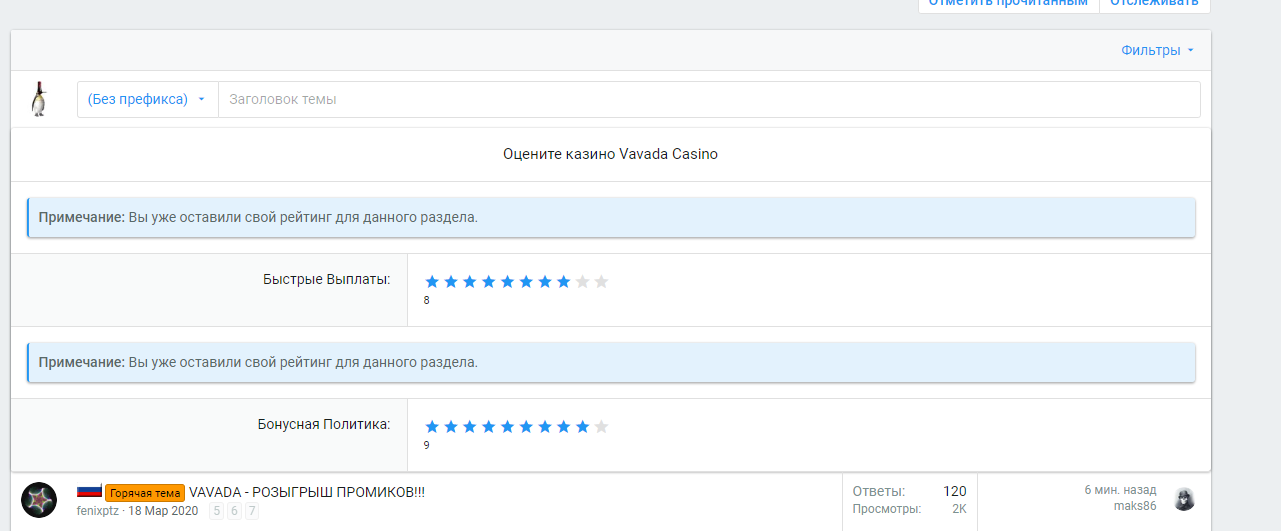Select fourth star for Бонусная Политика
This screenshot has height=531, width=1281.
tap(489, 427)
